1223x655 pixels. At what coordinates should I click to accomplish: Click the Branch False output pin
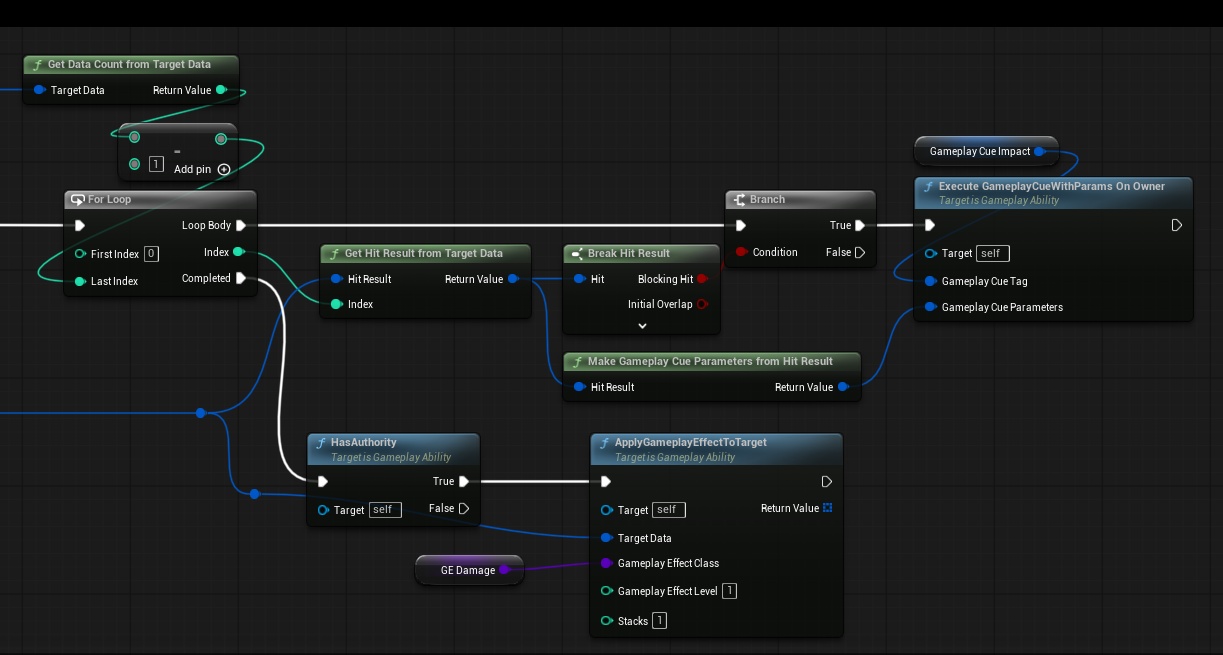coord(860,252)
